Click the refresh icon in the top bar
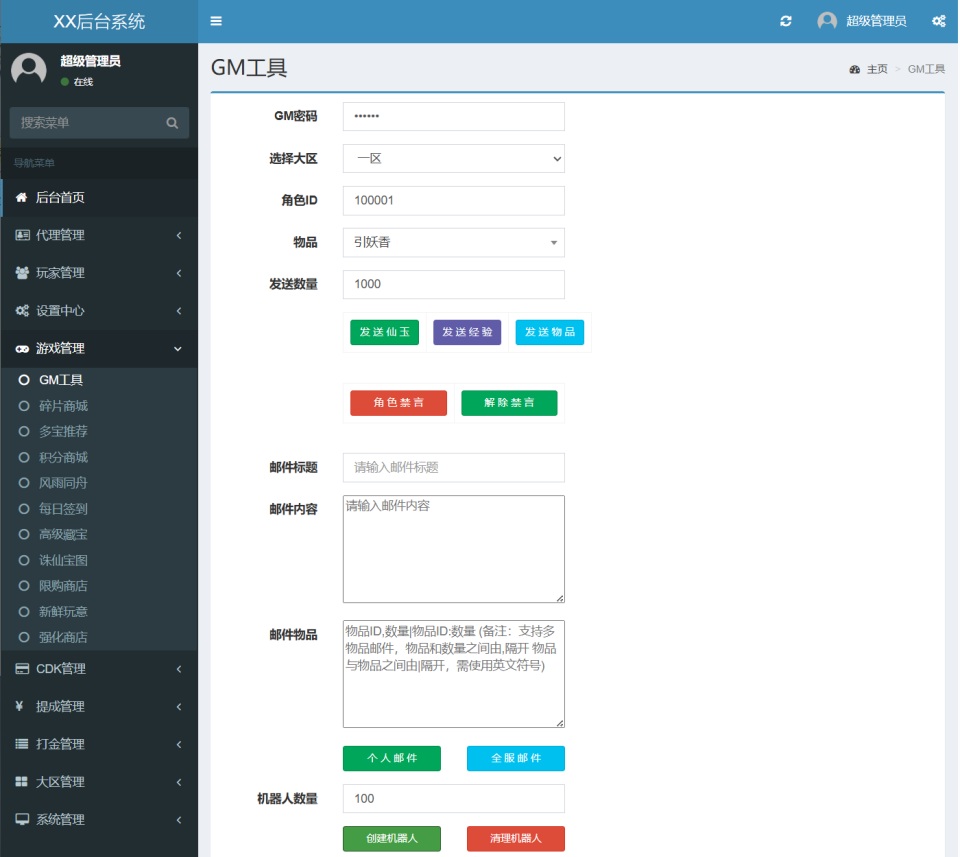The image size is (960, 857). point(786,20)
